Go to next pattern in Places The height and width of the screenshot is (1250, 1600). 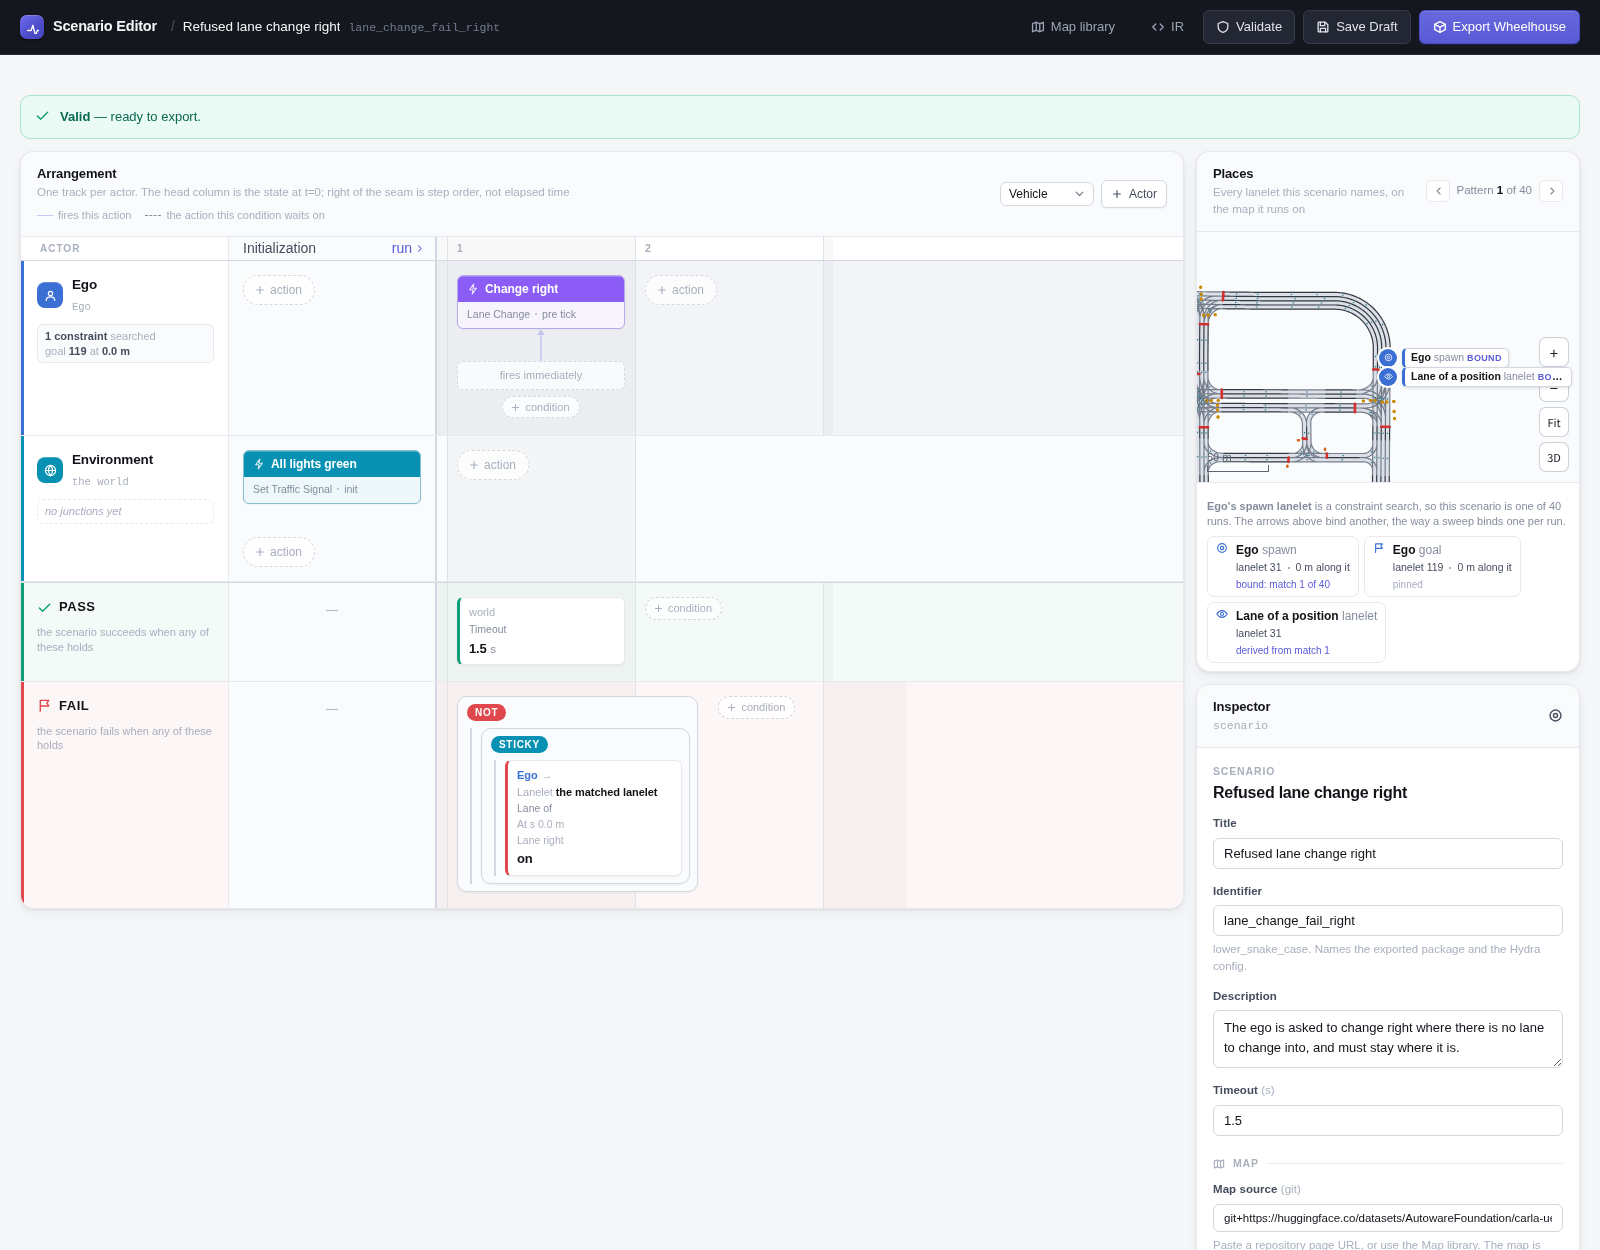pyautogui.click(x=1551, y=191)
